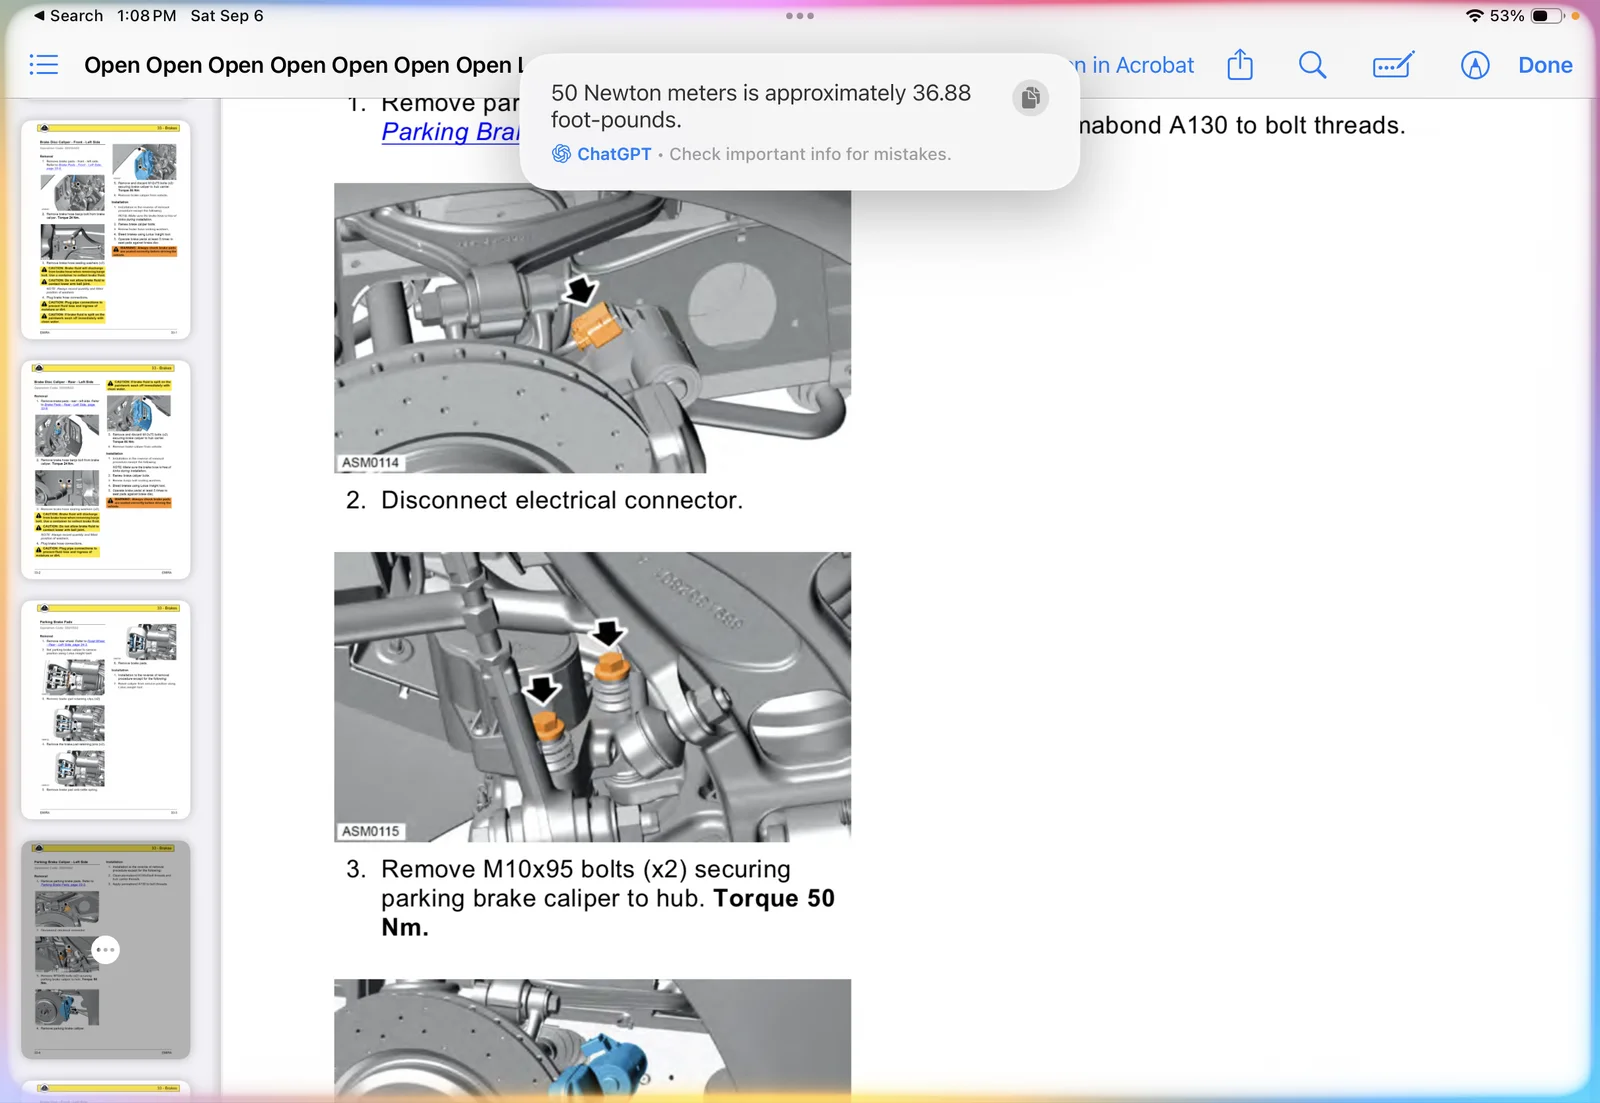Tap the document title Open Open Open
The width and height of the screenshot is (1600, 1103).
[x=304, y=65]
